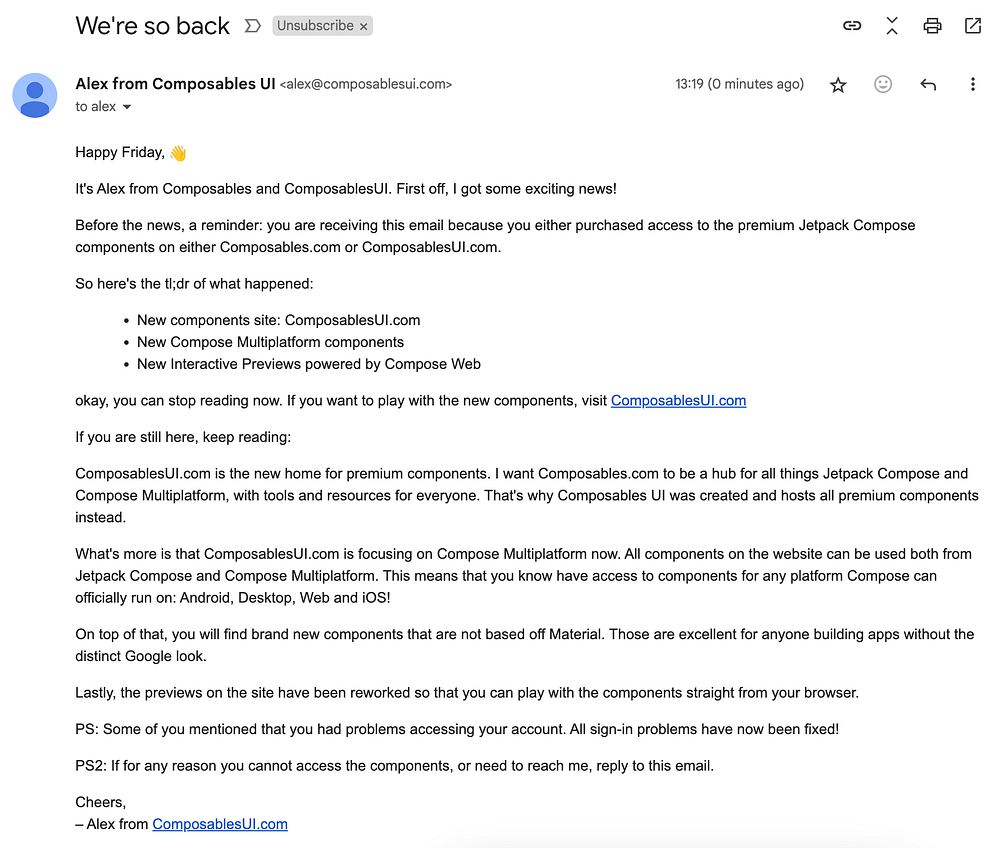Open the three-dot More options menu

(x=972, y=85)
